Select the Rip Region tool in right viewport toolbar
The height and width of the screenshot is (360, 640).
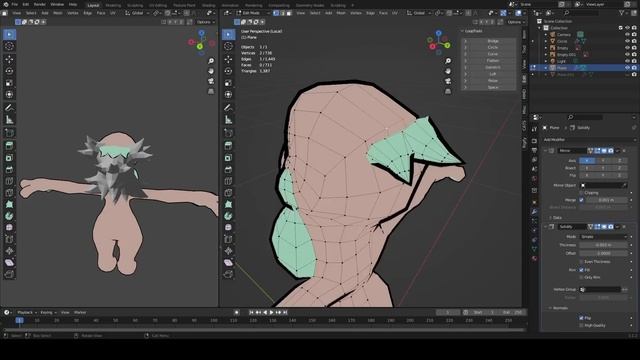pos(228,274)
